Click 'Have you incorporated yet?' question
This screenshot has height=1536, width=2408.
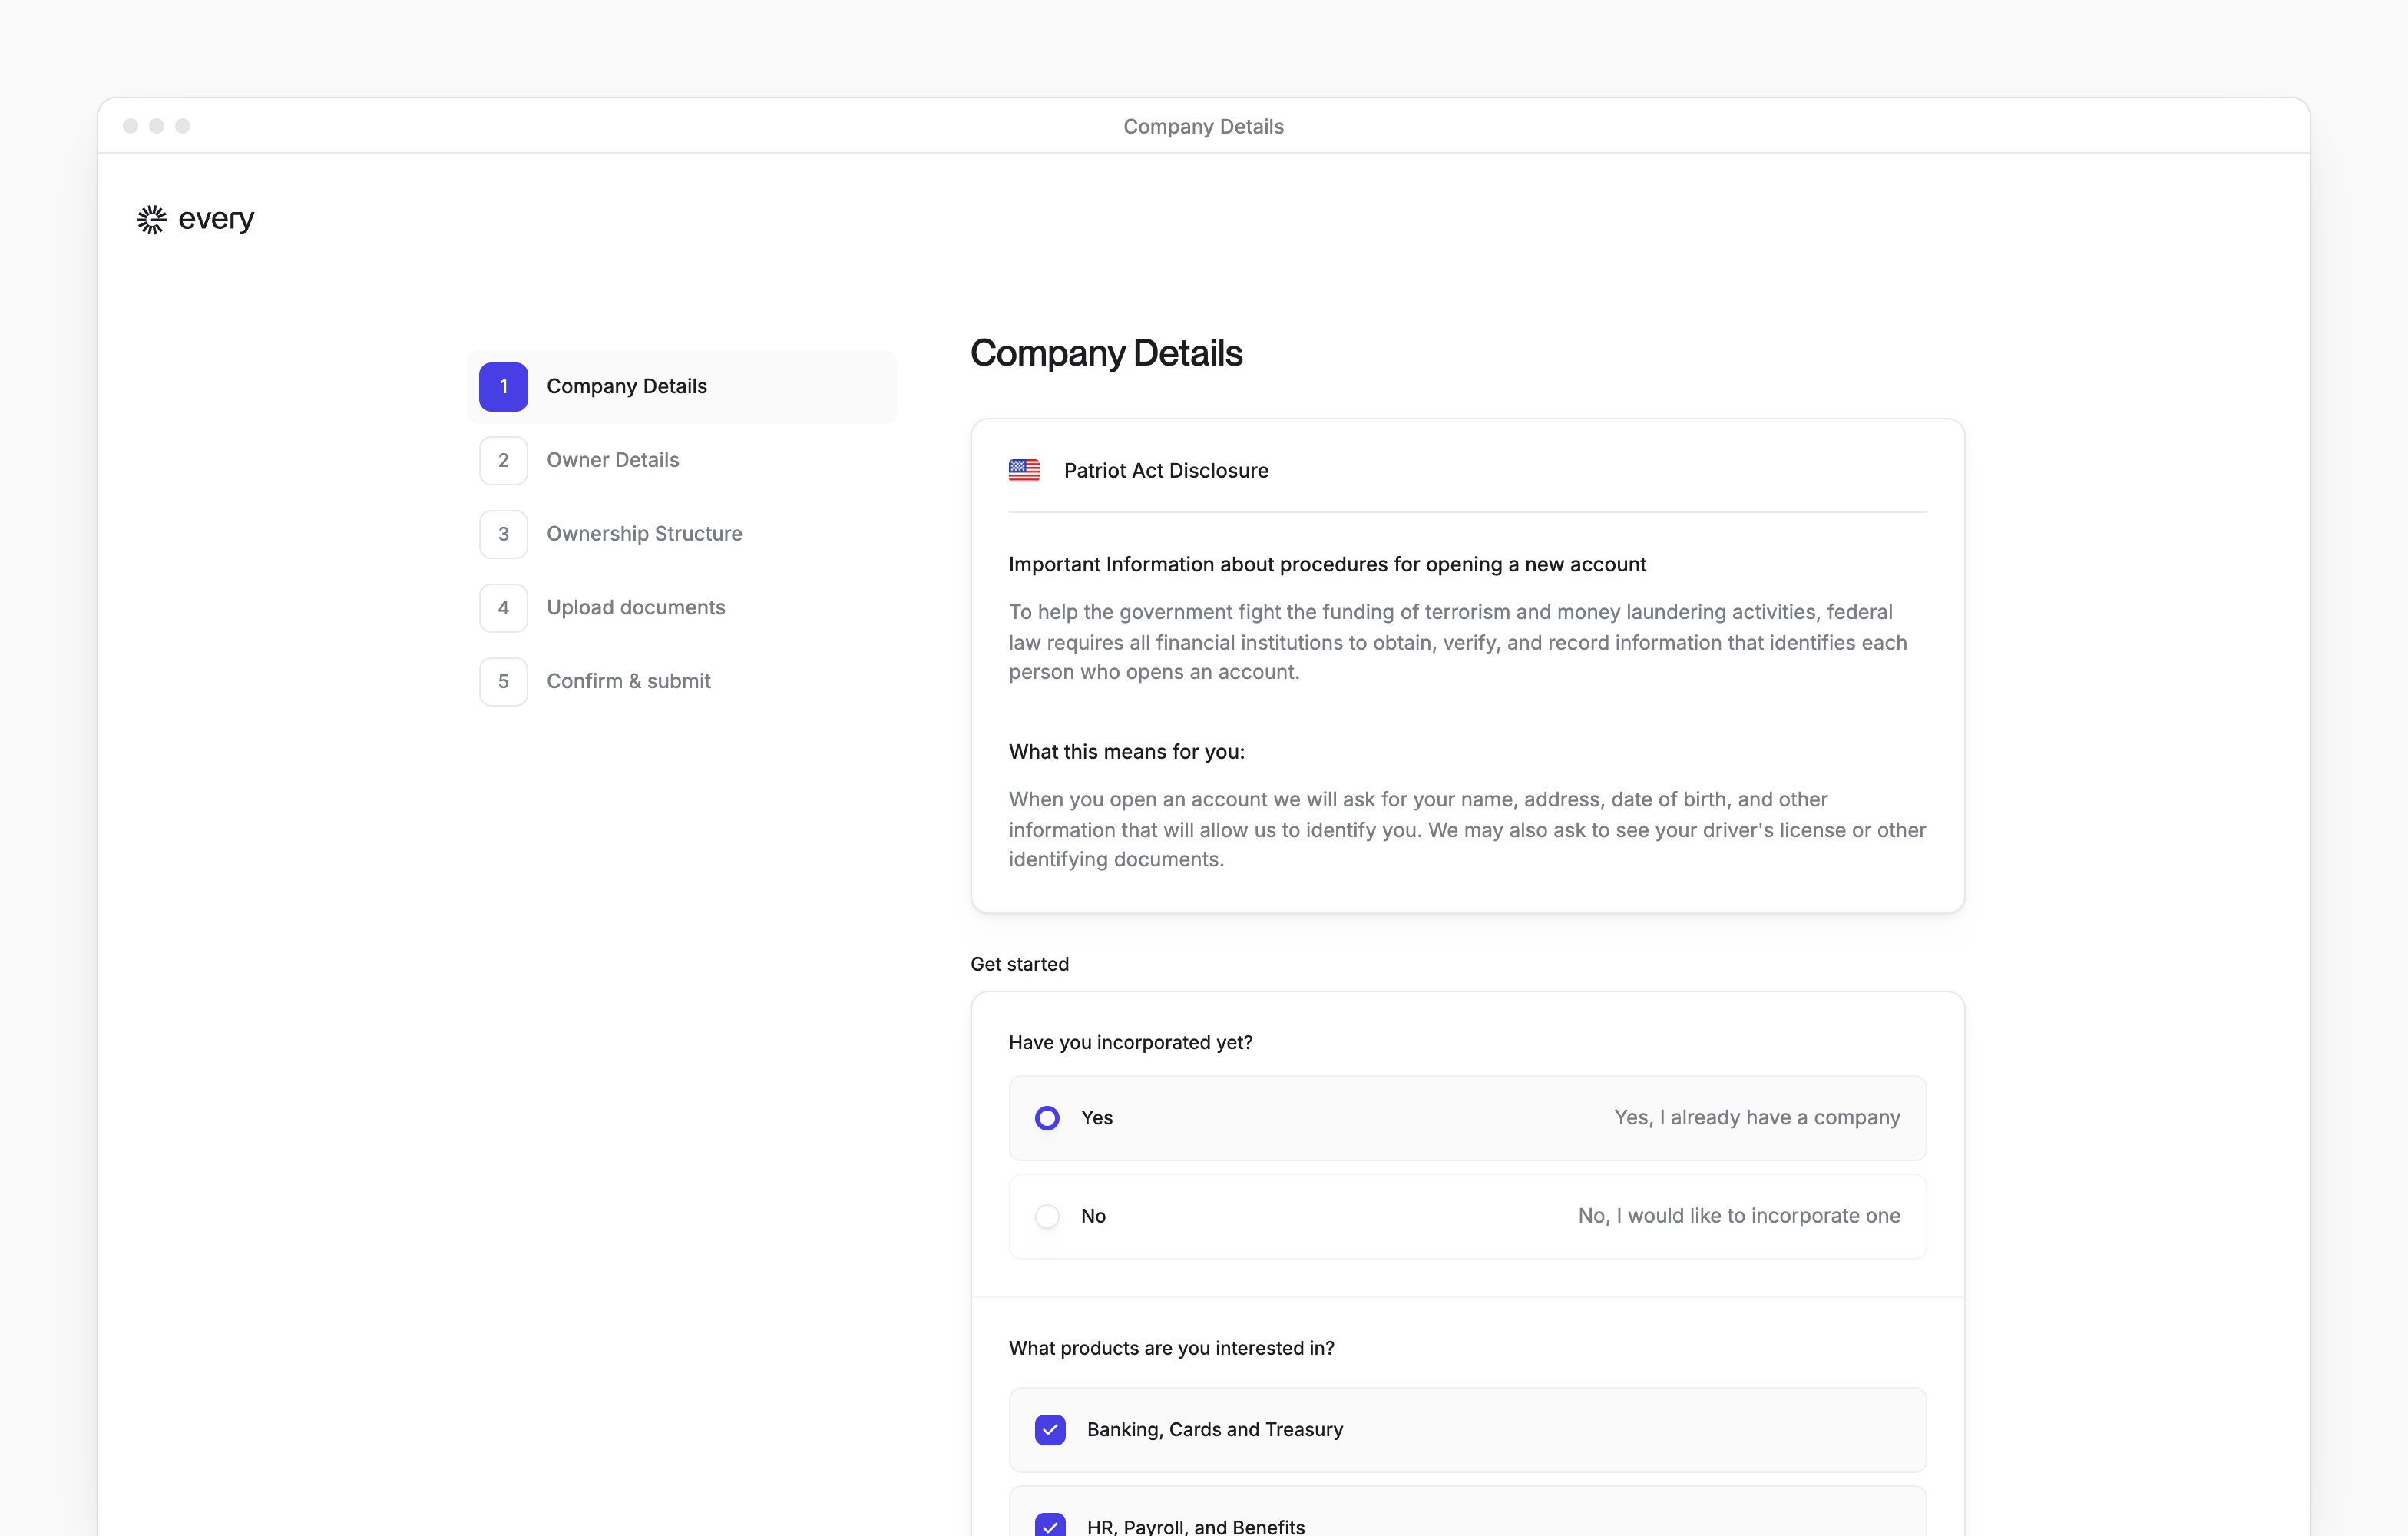tap(1130, 1042)
